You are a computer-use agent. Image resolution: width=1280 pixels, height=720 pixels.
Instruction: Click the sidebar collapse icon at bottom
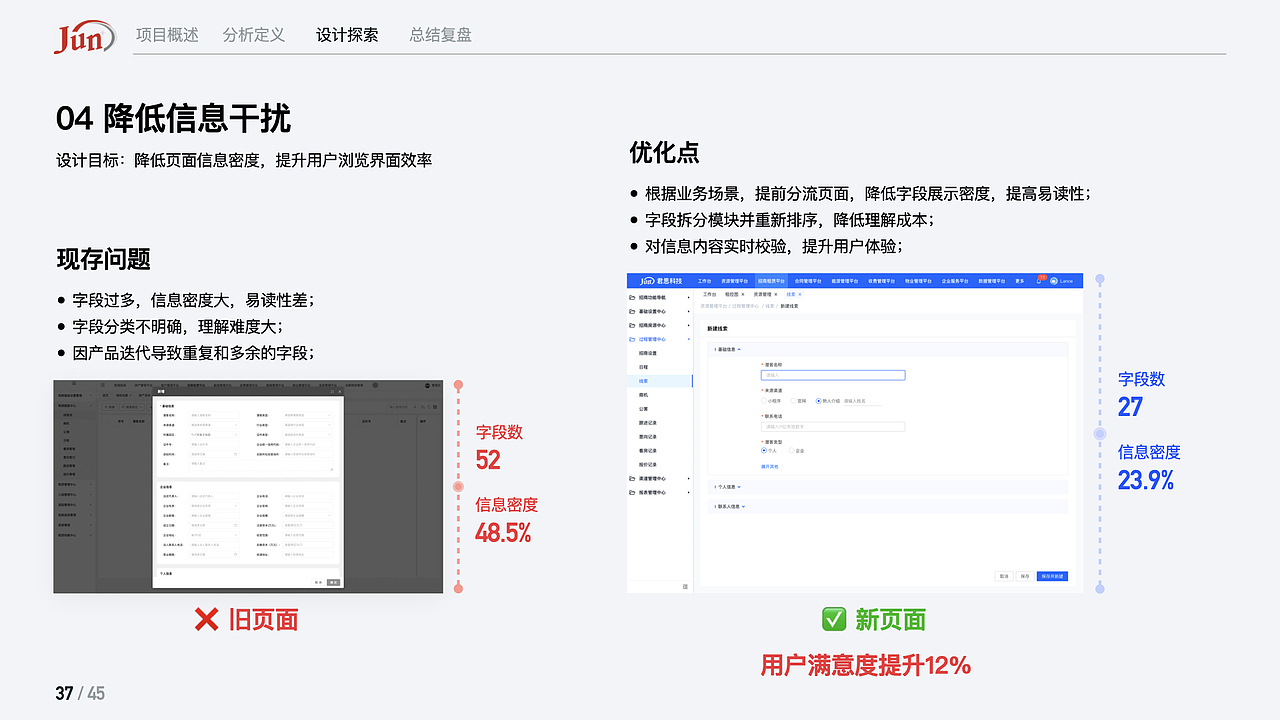pyautogui.click(x=685, y=586)
